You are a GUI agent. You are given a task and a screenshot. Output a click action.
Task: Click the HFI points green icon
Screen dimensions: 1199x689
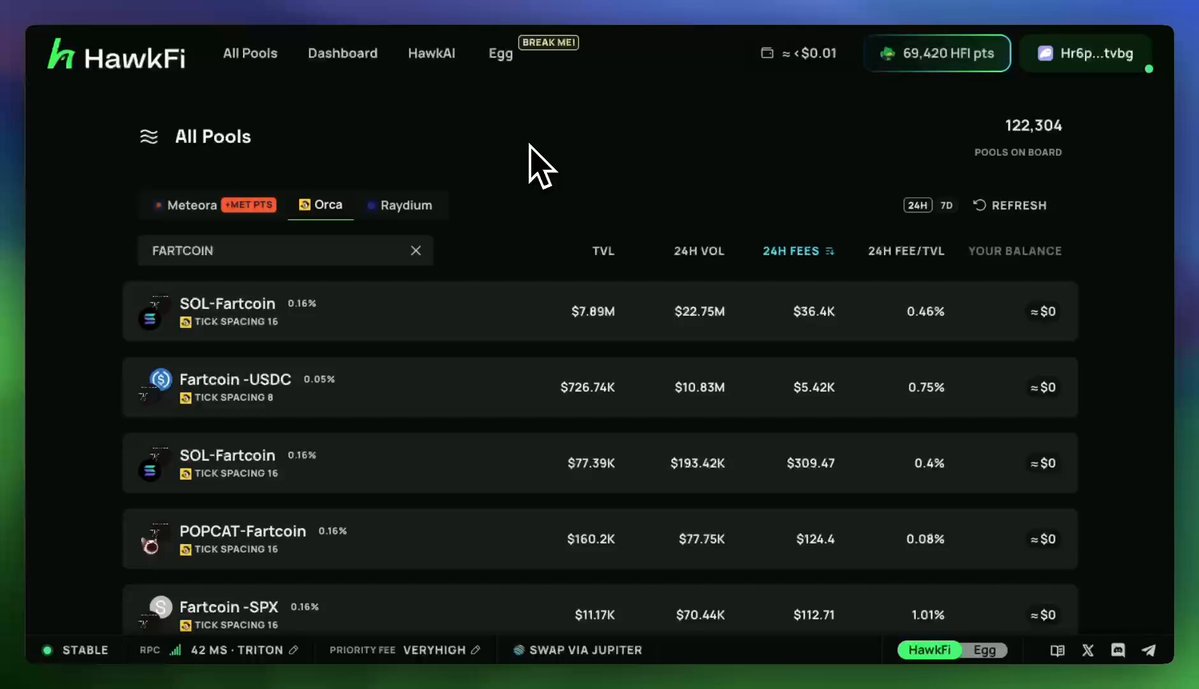click(x=888, y=54)
